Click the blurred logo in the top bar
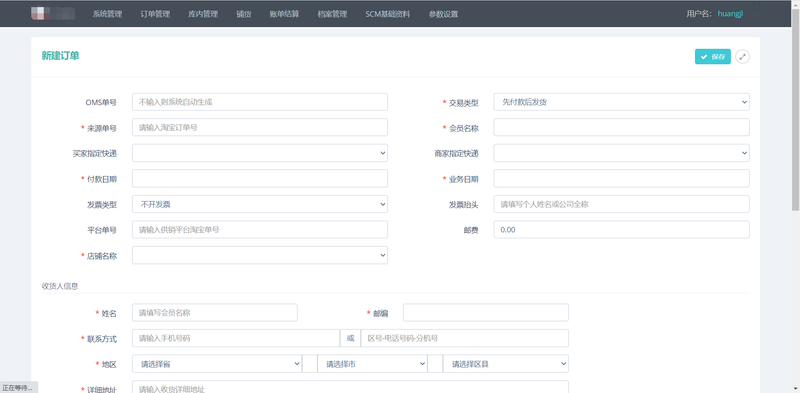Image resolution: width=800 pixels, height=393 pixels. (53, 14)
